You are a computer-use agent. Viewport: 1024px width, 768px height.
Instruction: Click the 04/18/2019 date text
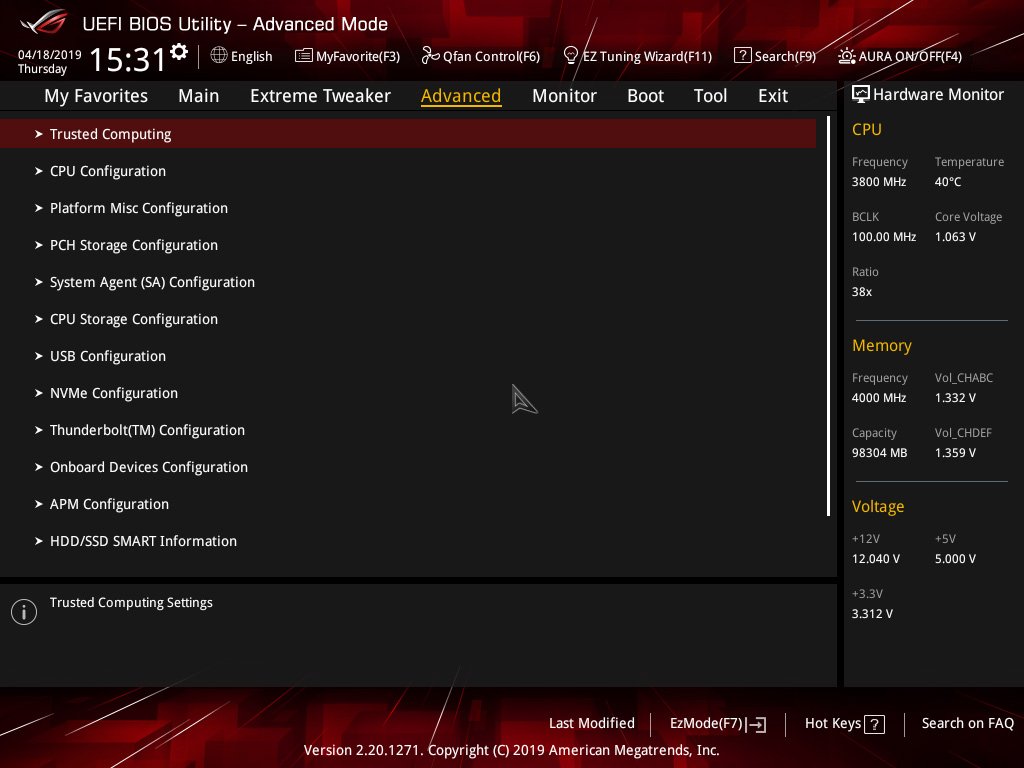click(x=50, y=55)
